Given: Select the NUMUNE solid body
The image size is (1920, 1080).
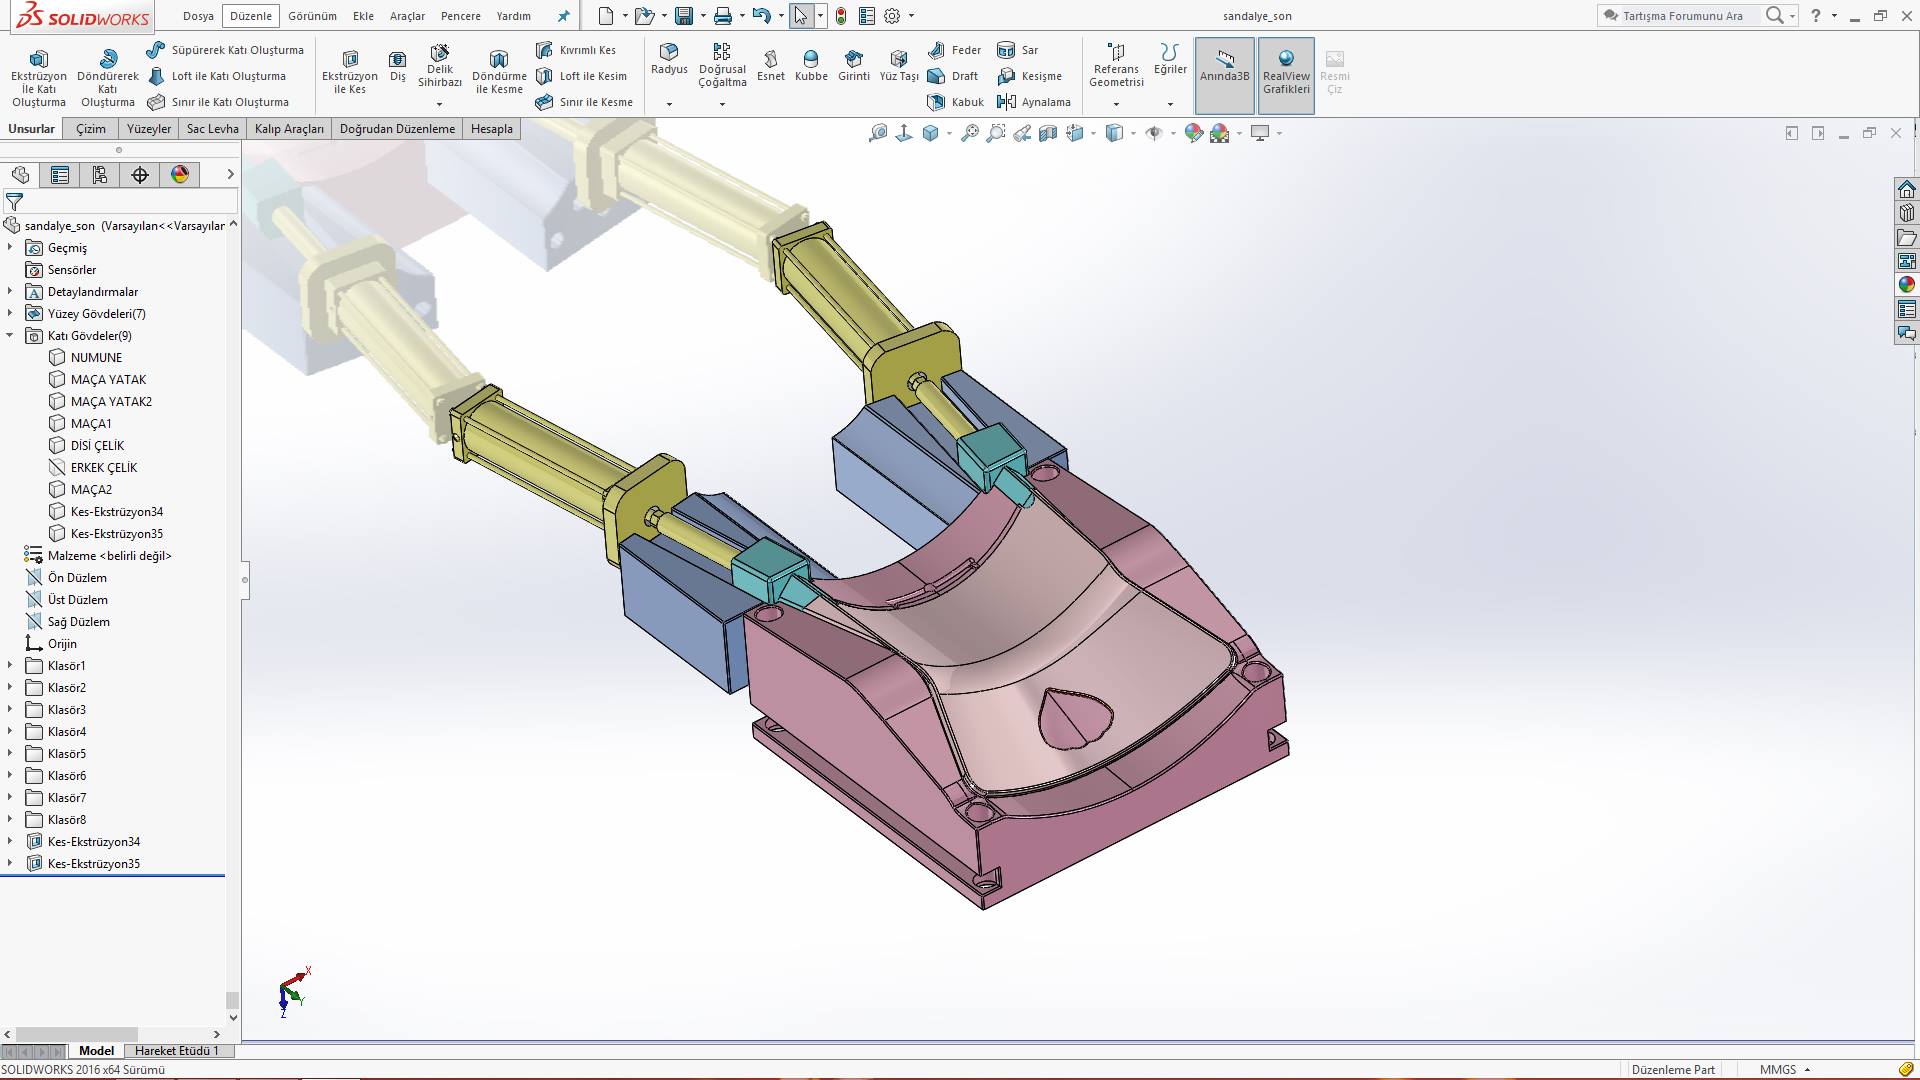Looking at the screenshot, I should (96, 357).
